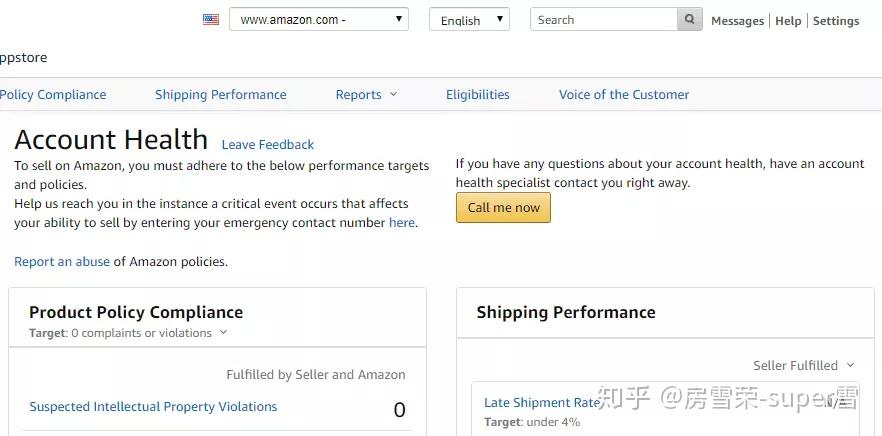Open Suspected Intellectual Property Violations link
The height and width of the screenshot is (436, 882).
[x=153, y=407]
